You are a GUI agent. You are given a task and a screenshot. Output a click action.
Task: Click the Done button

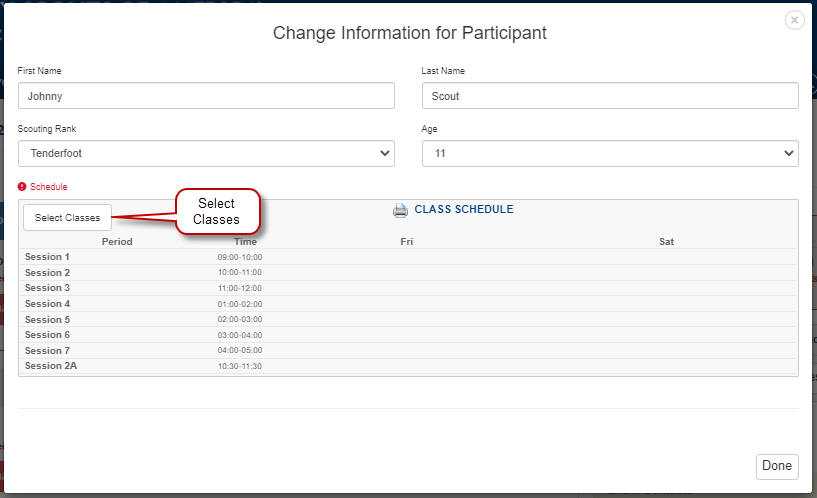(776, 466)
